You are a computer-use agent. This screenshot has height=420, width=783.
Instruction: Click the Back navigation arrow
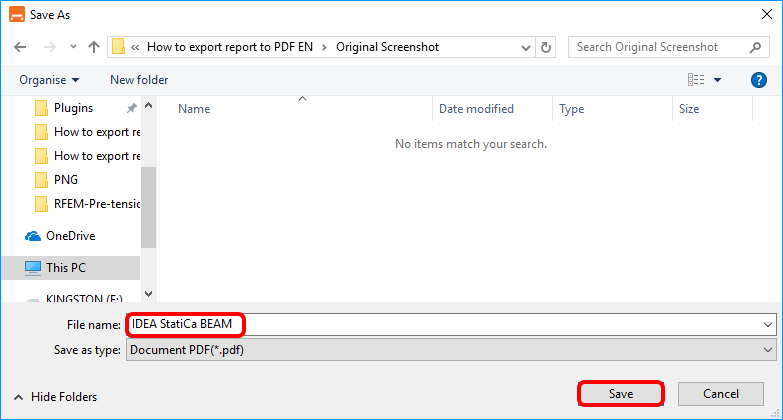click(x=21, y=47)
